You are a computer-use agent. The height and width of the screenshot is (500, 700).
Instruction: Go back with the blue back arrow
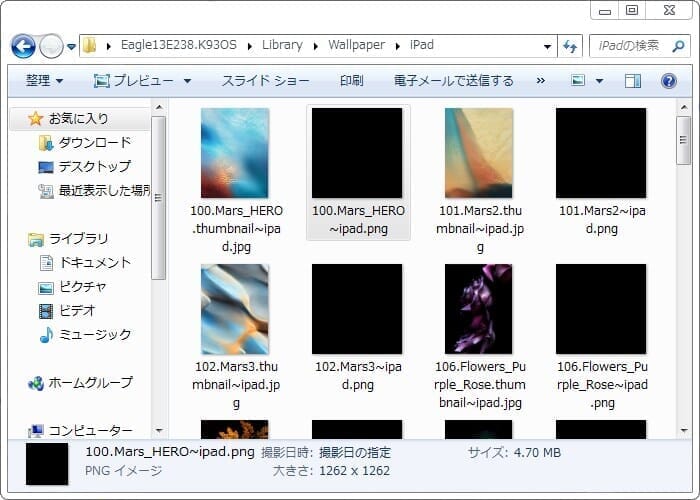(23, 46)
